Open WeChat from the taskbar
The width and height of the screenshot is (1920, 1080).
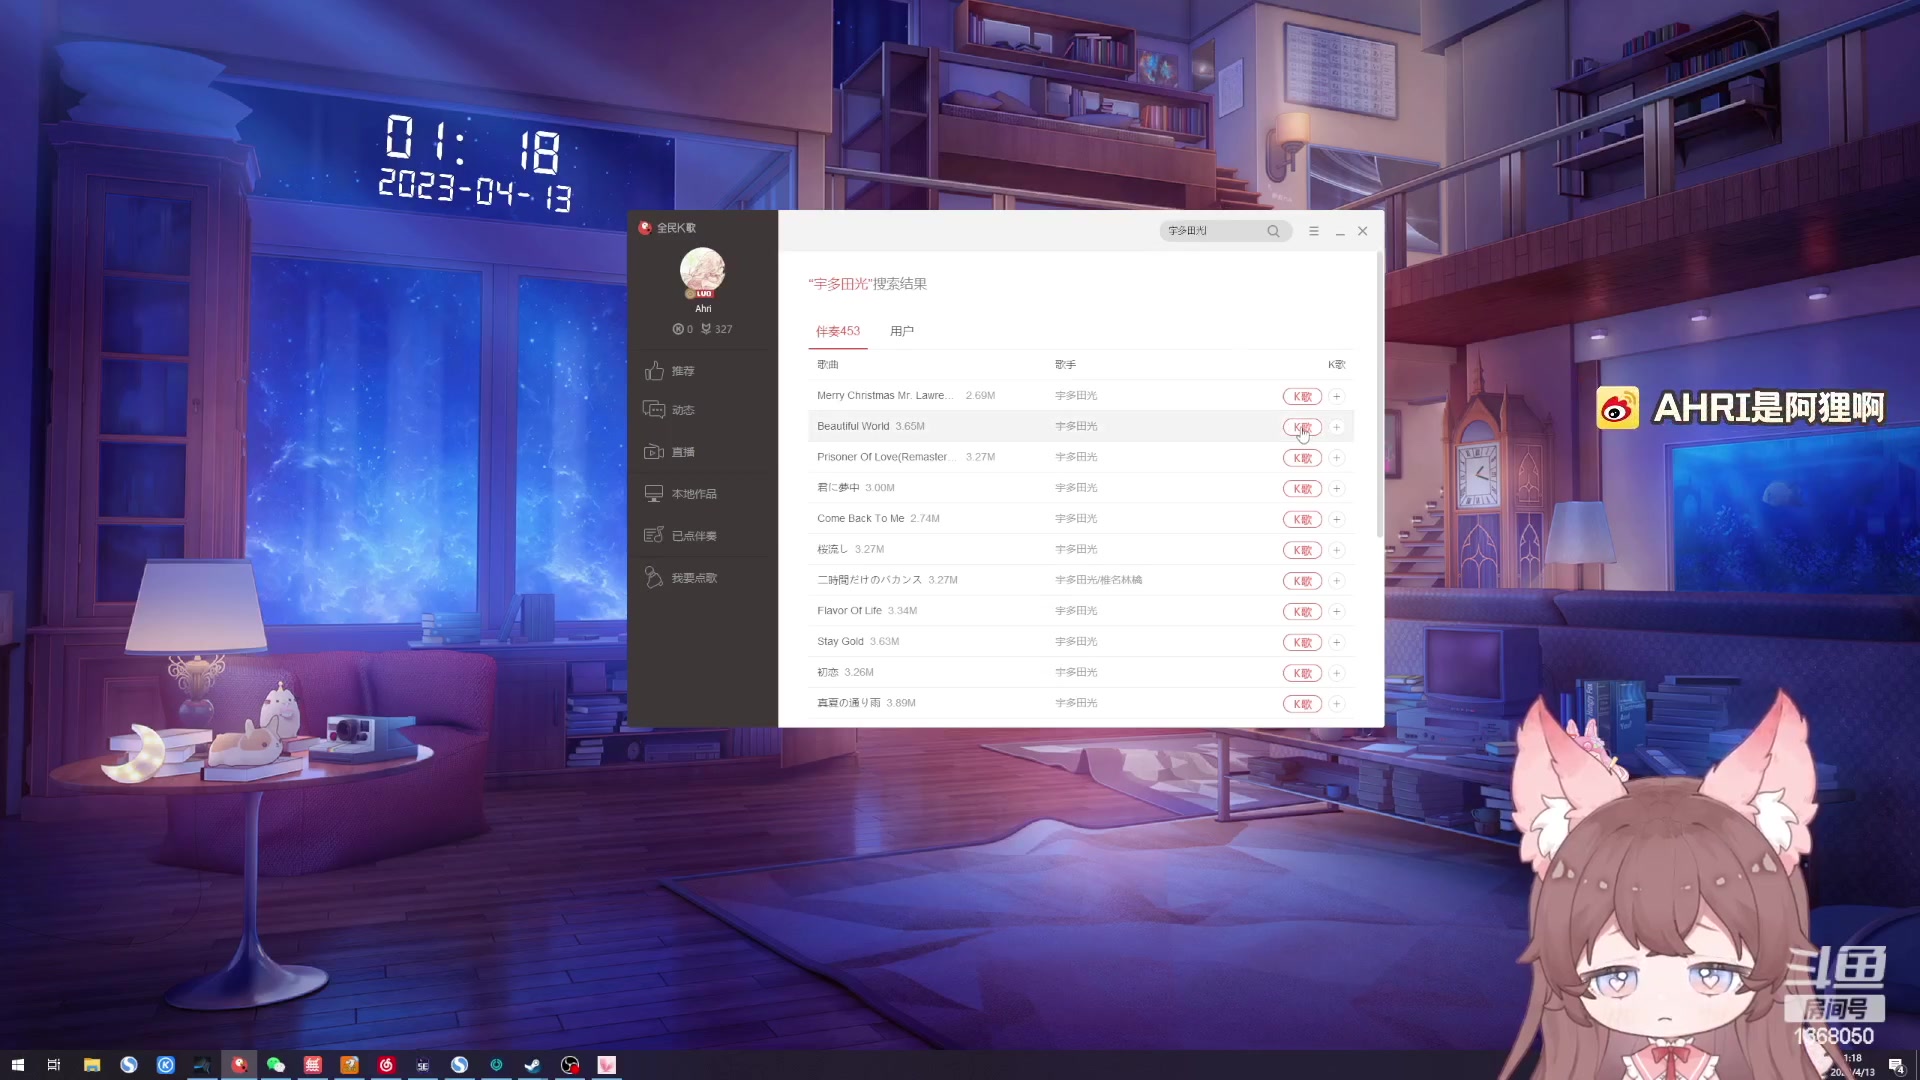point(276,1065)
